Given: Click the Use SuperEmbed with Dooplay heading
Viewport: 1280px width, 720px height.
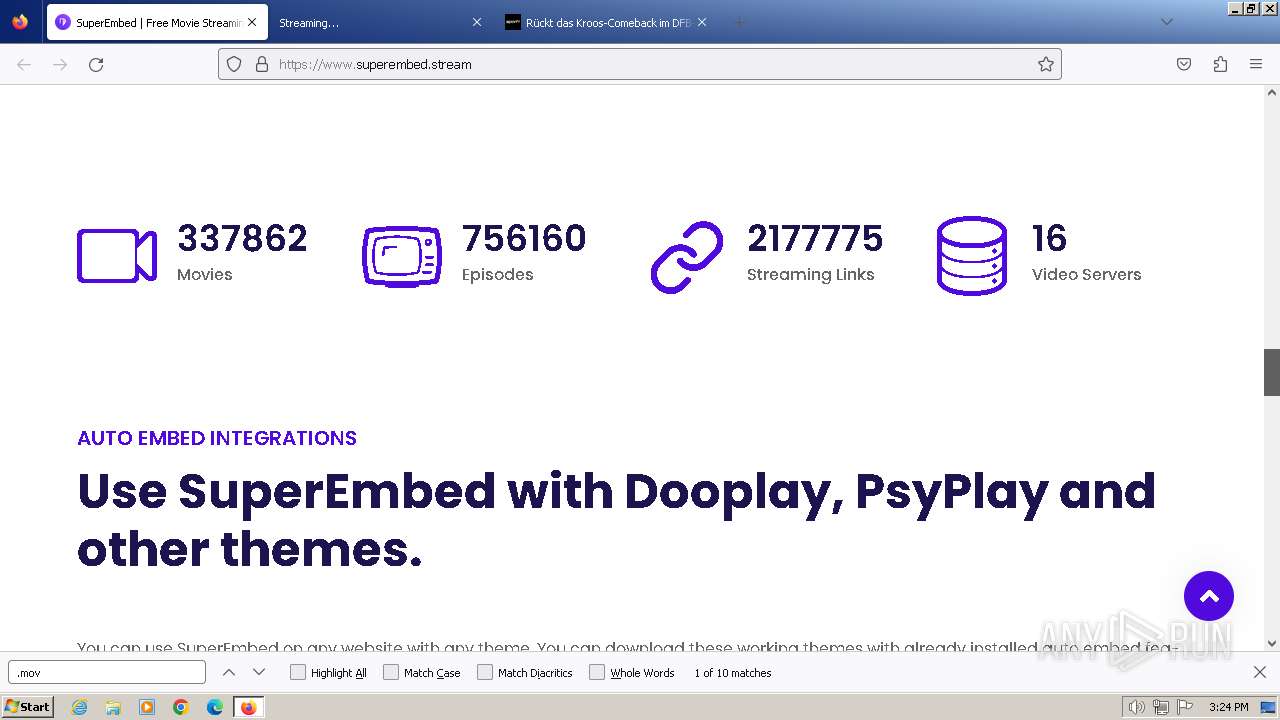Looking at the screenshot, I should pyautogui.click(x=616, y=520).
